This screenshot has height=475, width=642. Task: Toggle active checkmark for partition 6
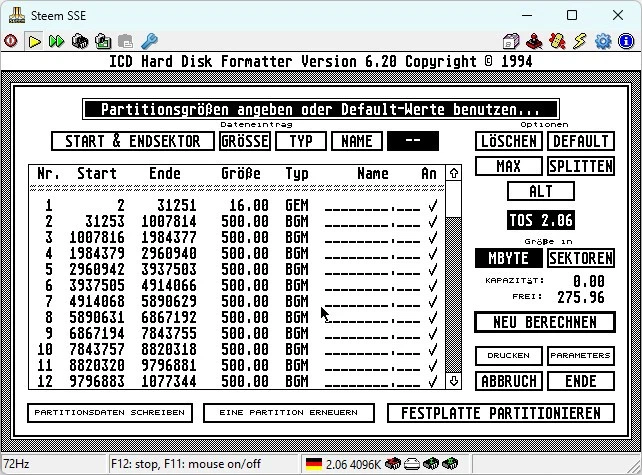coord(432,285)
